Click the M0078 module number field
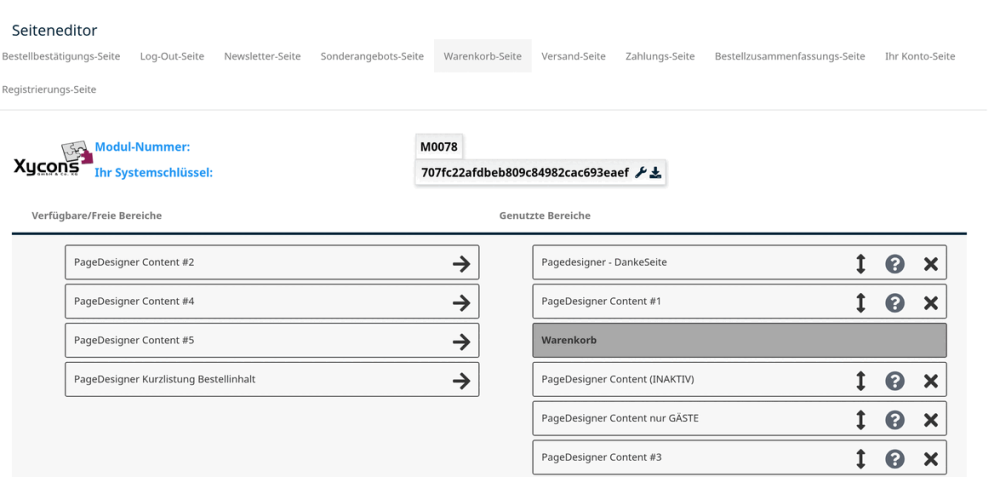The width and height of the screenshot is (1000, 477). [439, 147]
